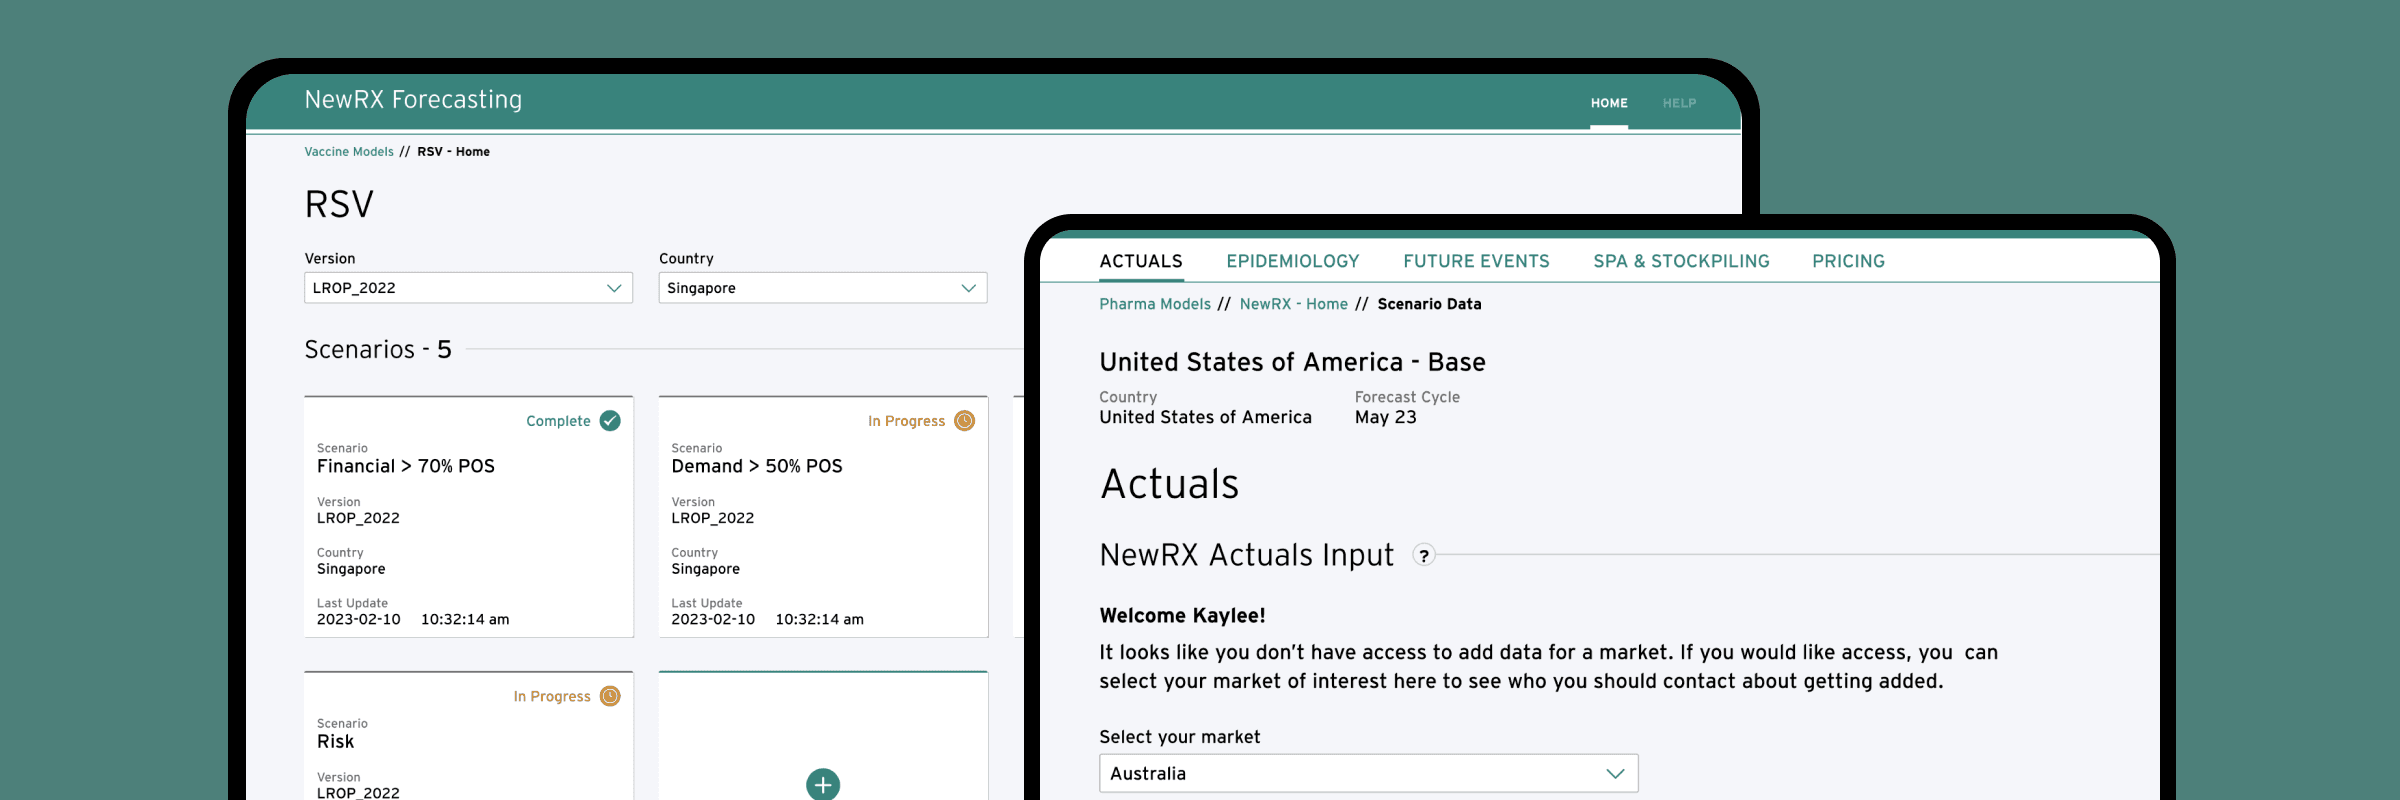Follow the Vaccine Models breadcrumb link
The width and height of the screenshot is (2400, 800).
click(x=349, y=152)
